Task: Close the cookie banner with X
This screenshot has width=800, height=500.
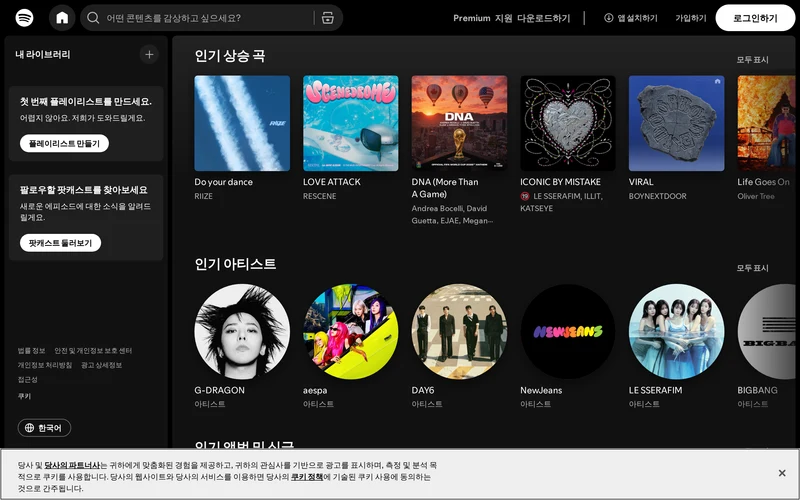Action: click(782, 473)
